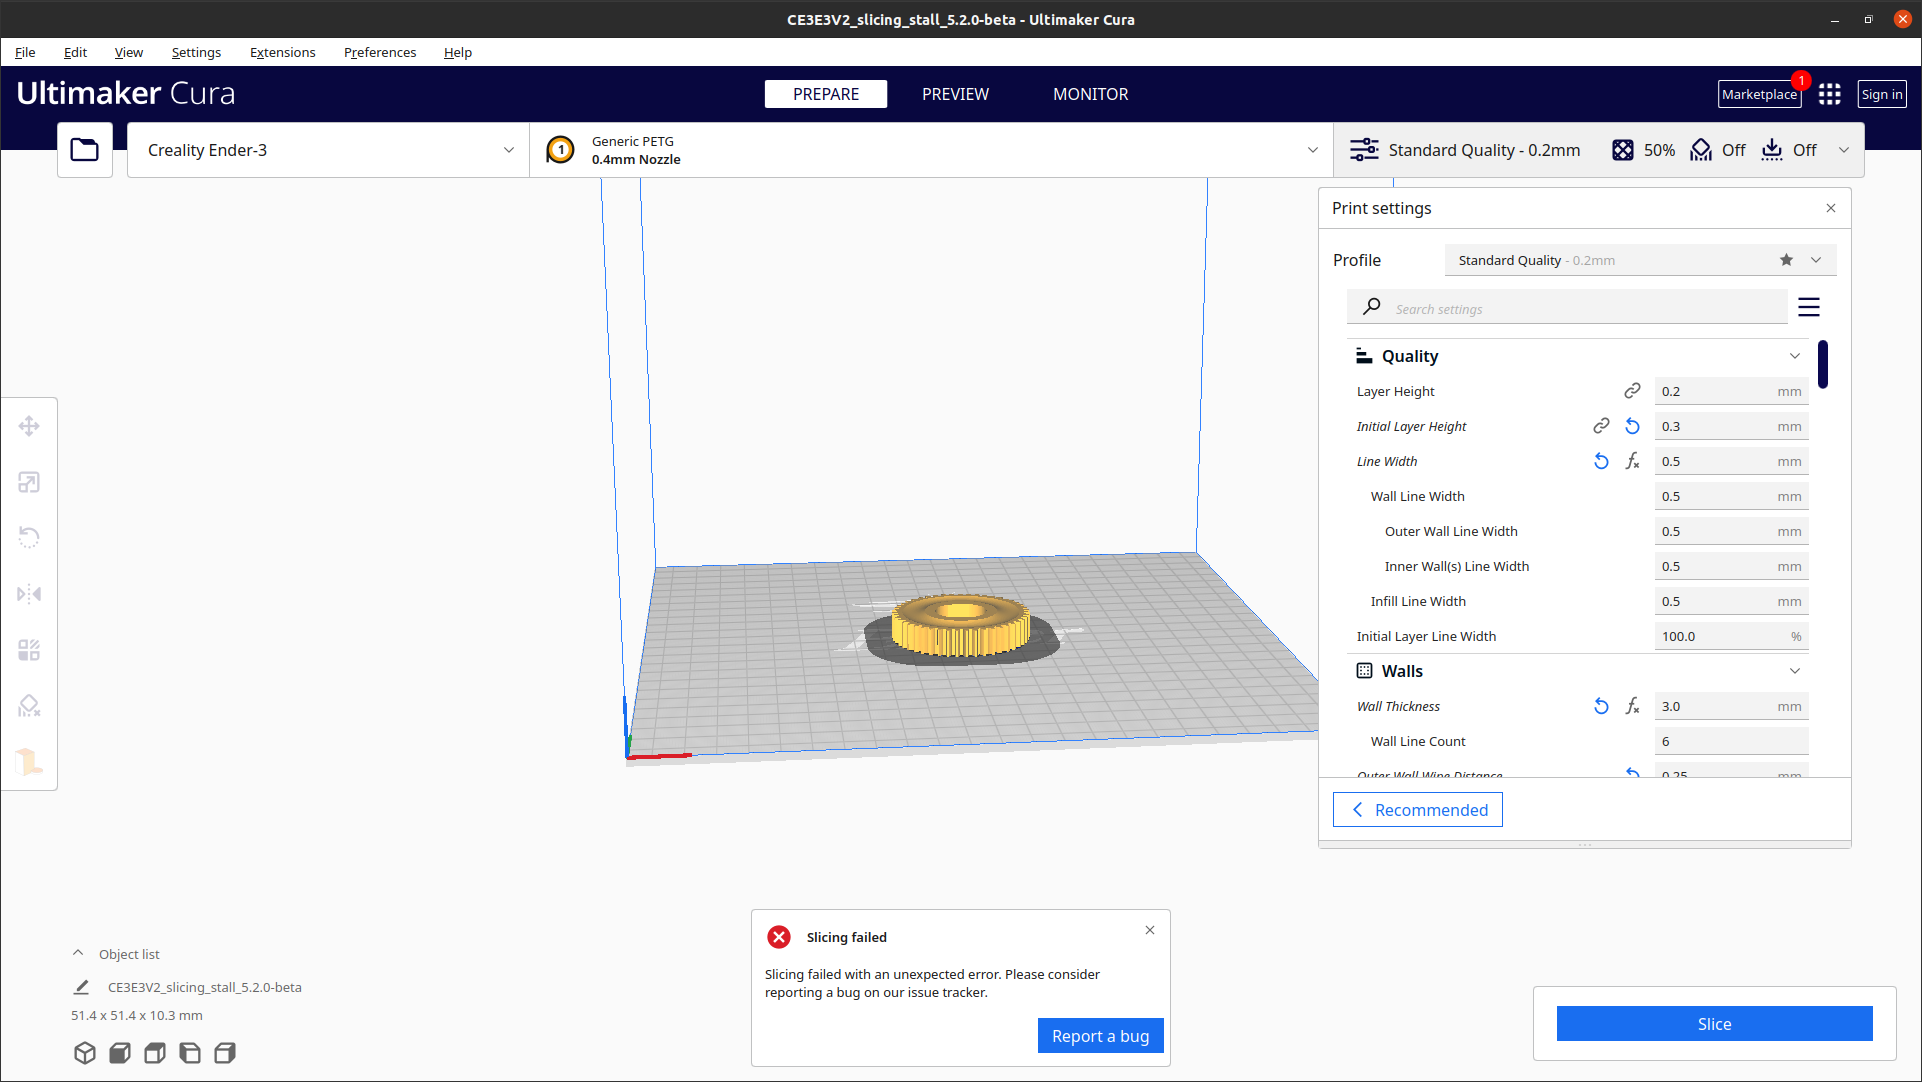Switch to 3D view cube icon
Image resolution: width=1922 pixels, height=1082 pixels.
[x=85, y=1053]
